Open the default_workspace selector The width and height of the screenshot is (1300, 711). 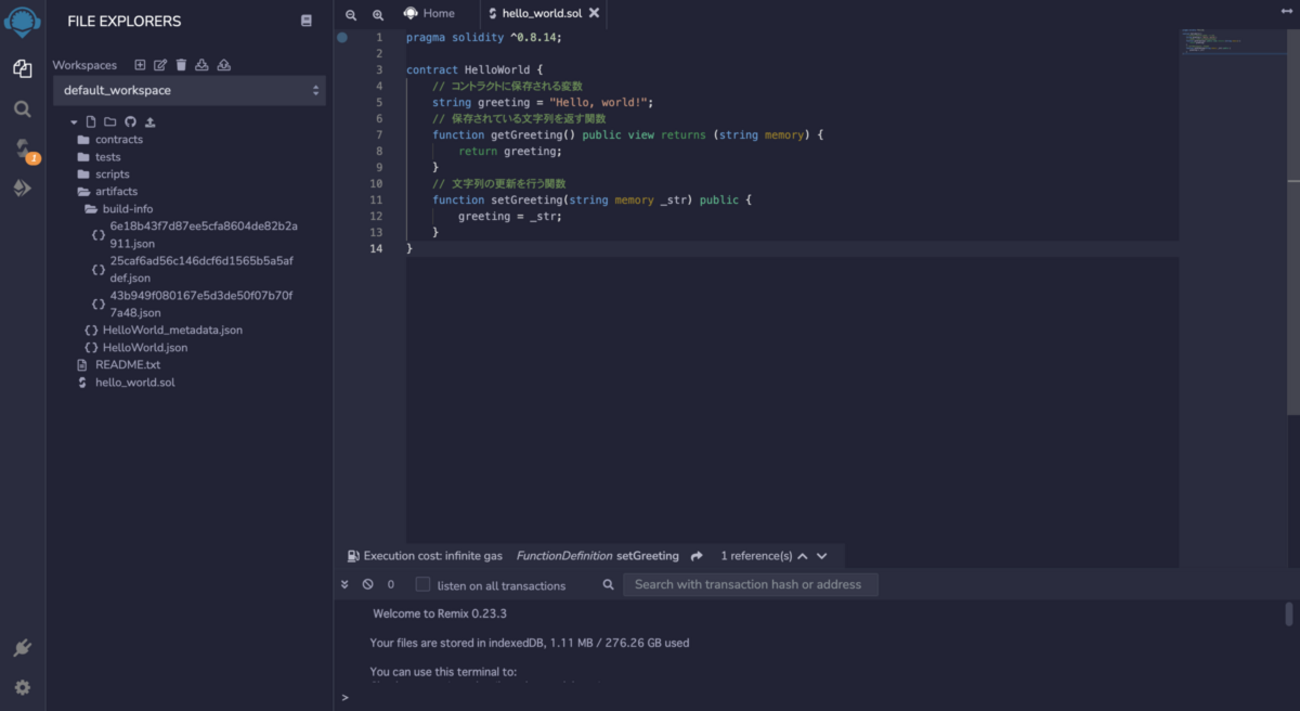click(x=189, y=90)
